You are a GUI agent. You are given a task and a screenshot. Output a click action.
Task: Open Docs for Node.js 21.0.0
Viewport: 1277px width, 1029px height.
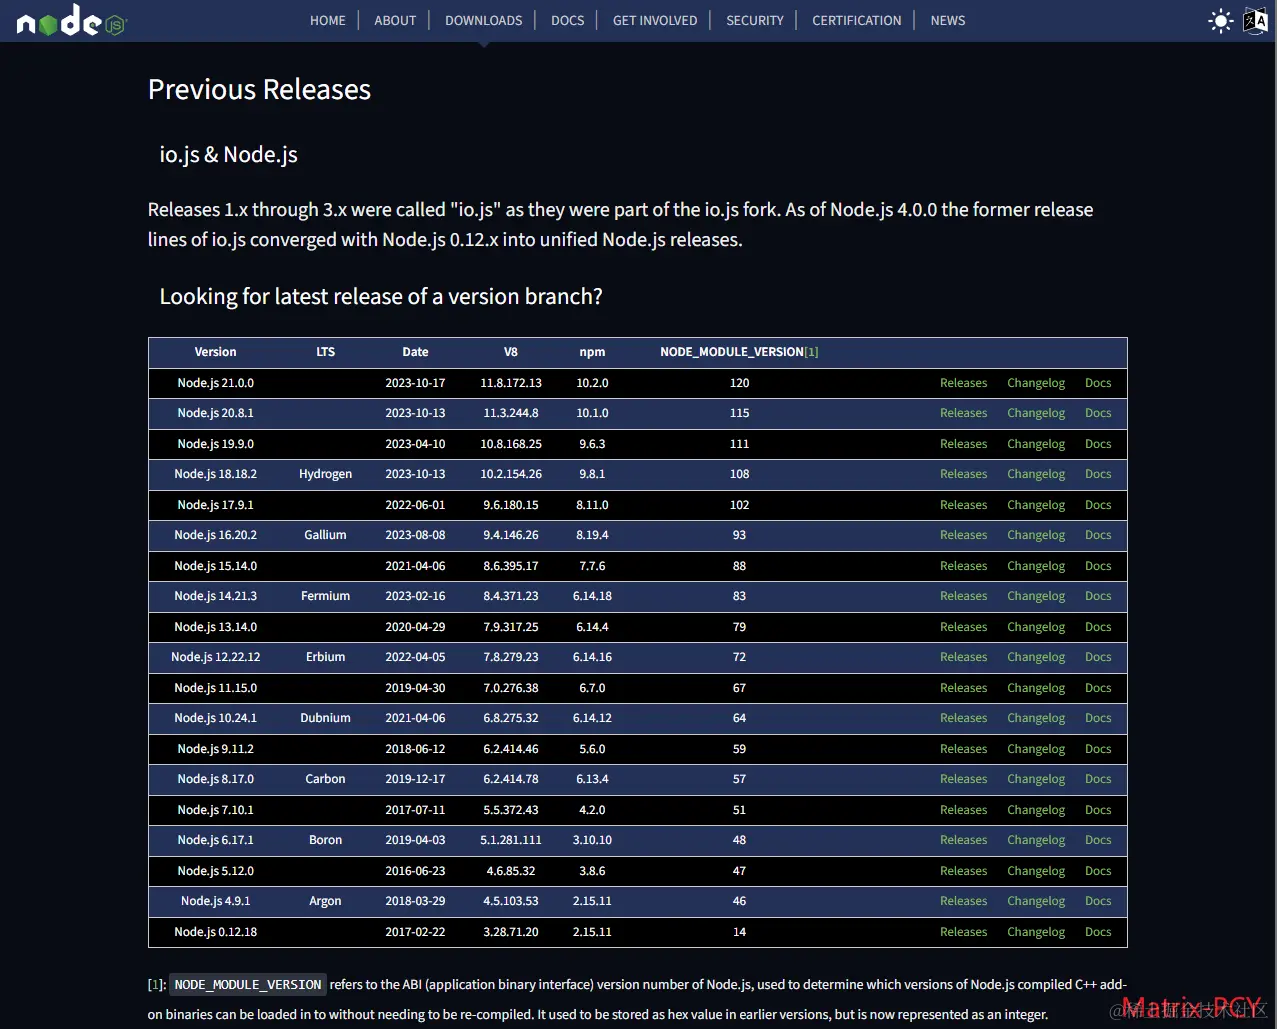pyautogui.click(x=1098, y=383)
